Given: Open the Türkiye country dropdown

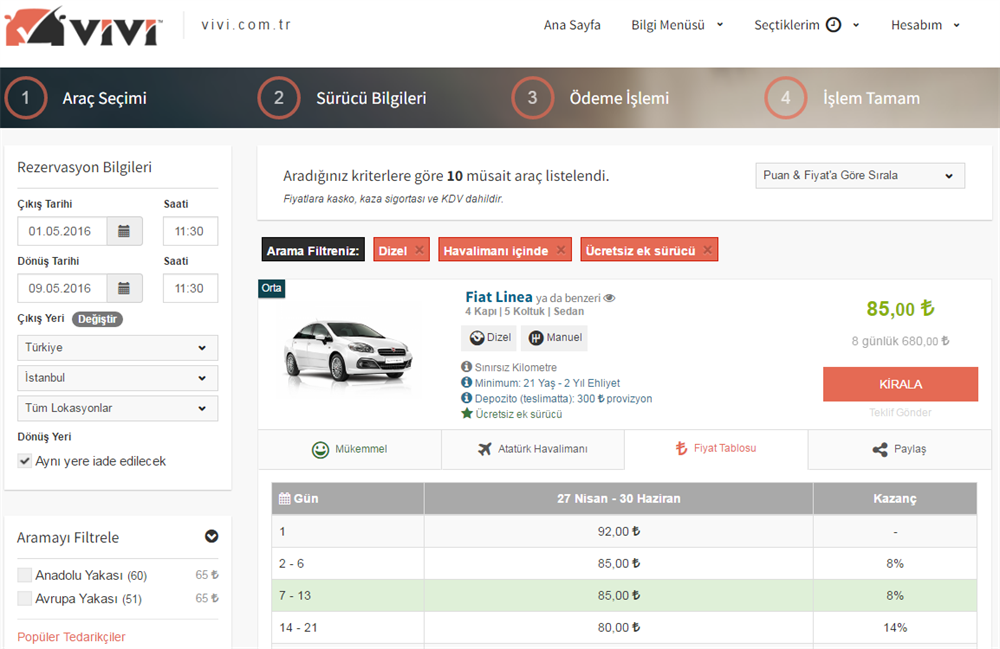Looking at the screenshot, I should [117, 347].
